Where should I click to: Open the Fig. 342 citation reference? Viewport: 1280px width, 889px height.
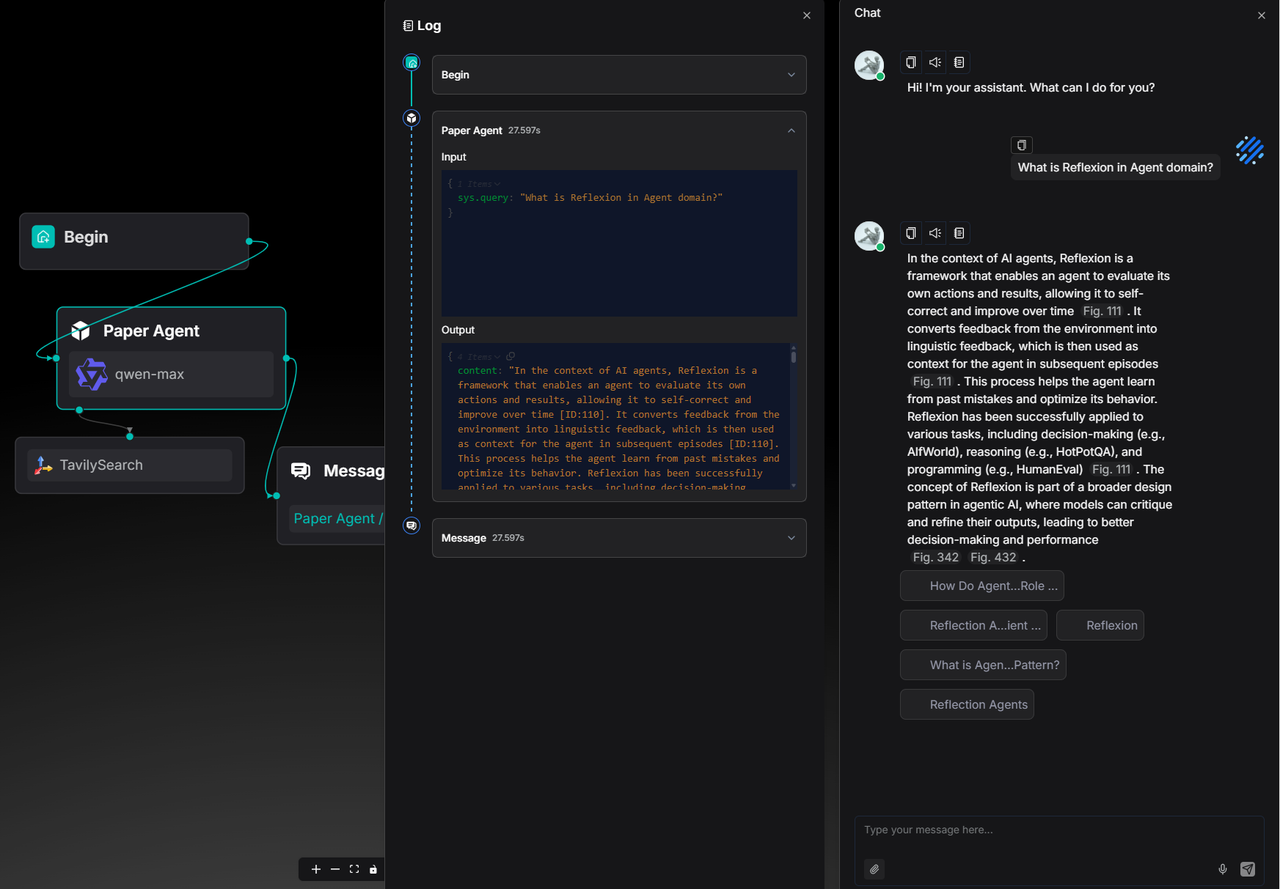(935, 557)
